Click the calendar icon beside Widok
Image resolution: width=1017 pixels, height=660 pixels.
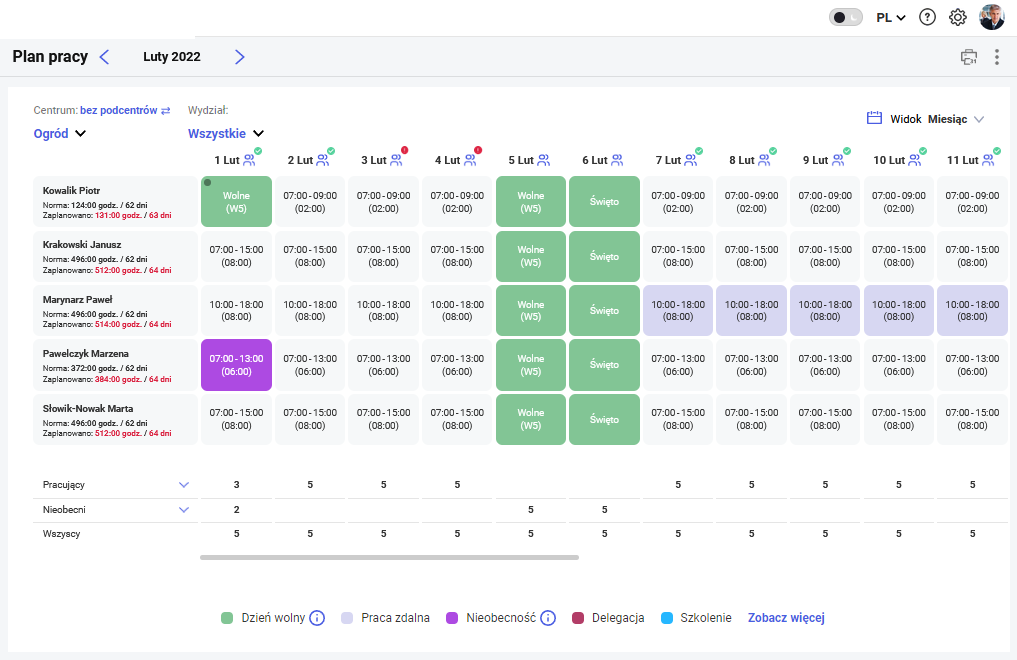pyautogui.click(x=874, y=118)
